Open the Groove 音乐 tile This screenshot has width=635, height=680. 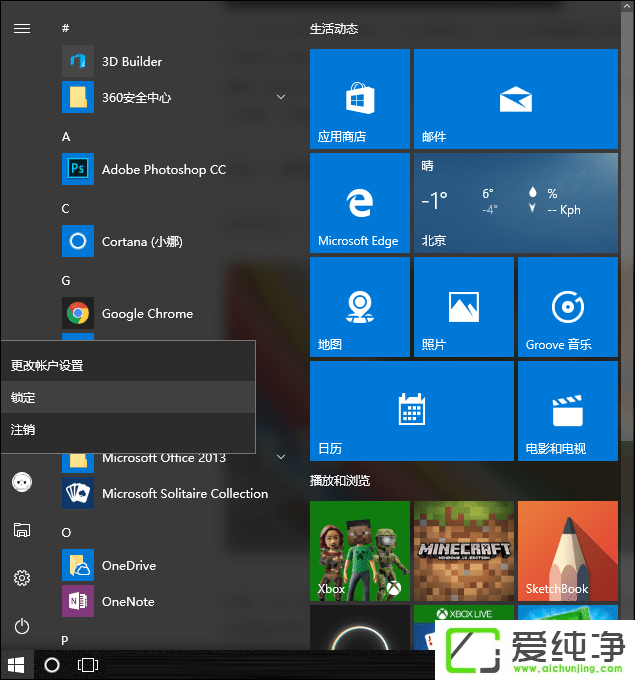[x=568, y=307]
